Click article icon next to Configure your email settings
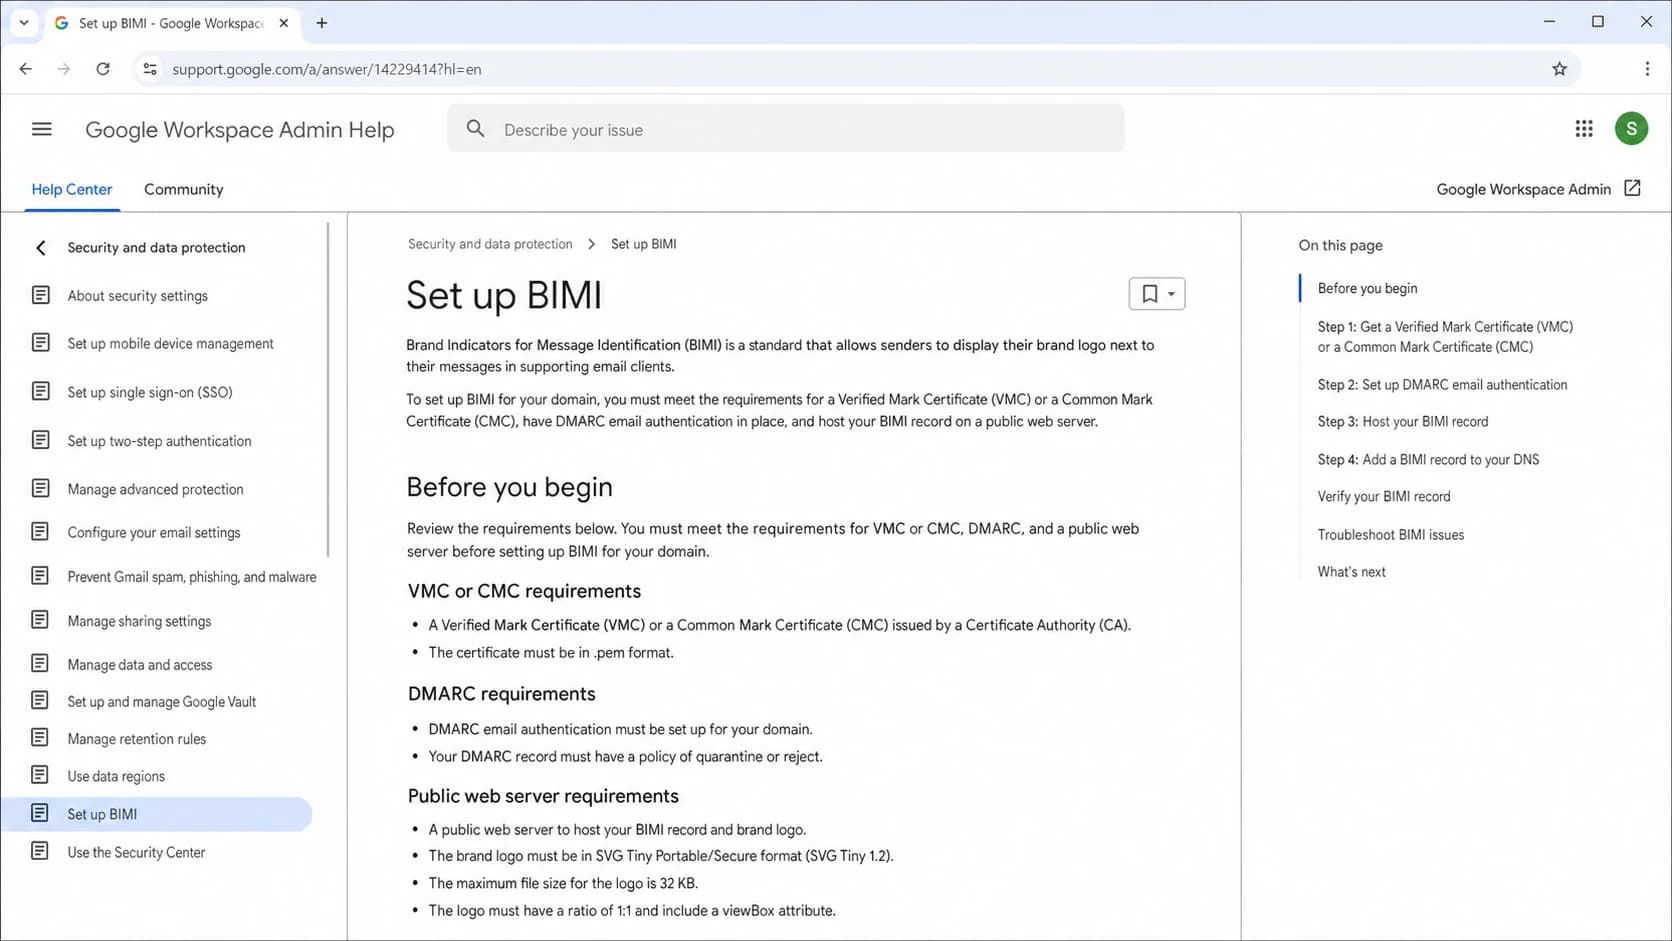Screen dimensions: 1672x941 tap(40, 531)
